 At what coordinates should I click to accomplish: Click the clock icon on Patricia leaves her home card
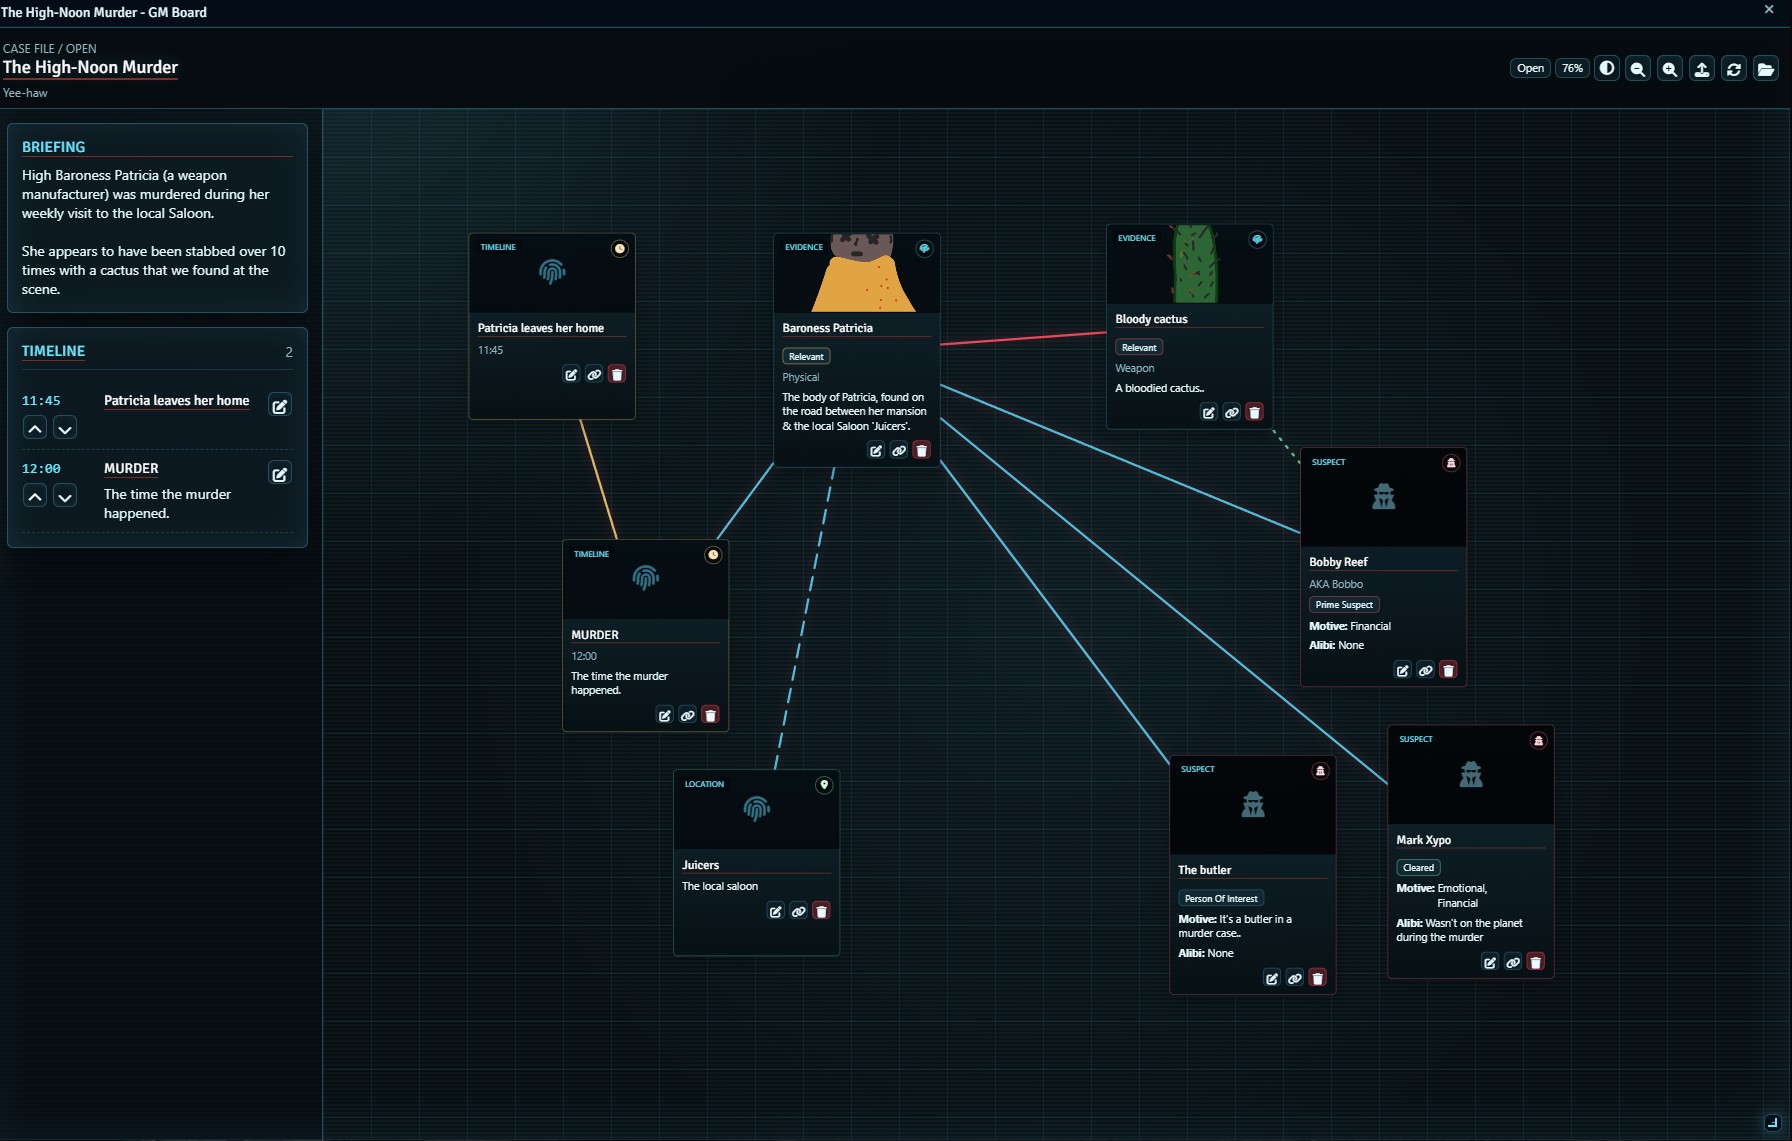(x=620, y=248)
